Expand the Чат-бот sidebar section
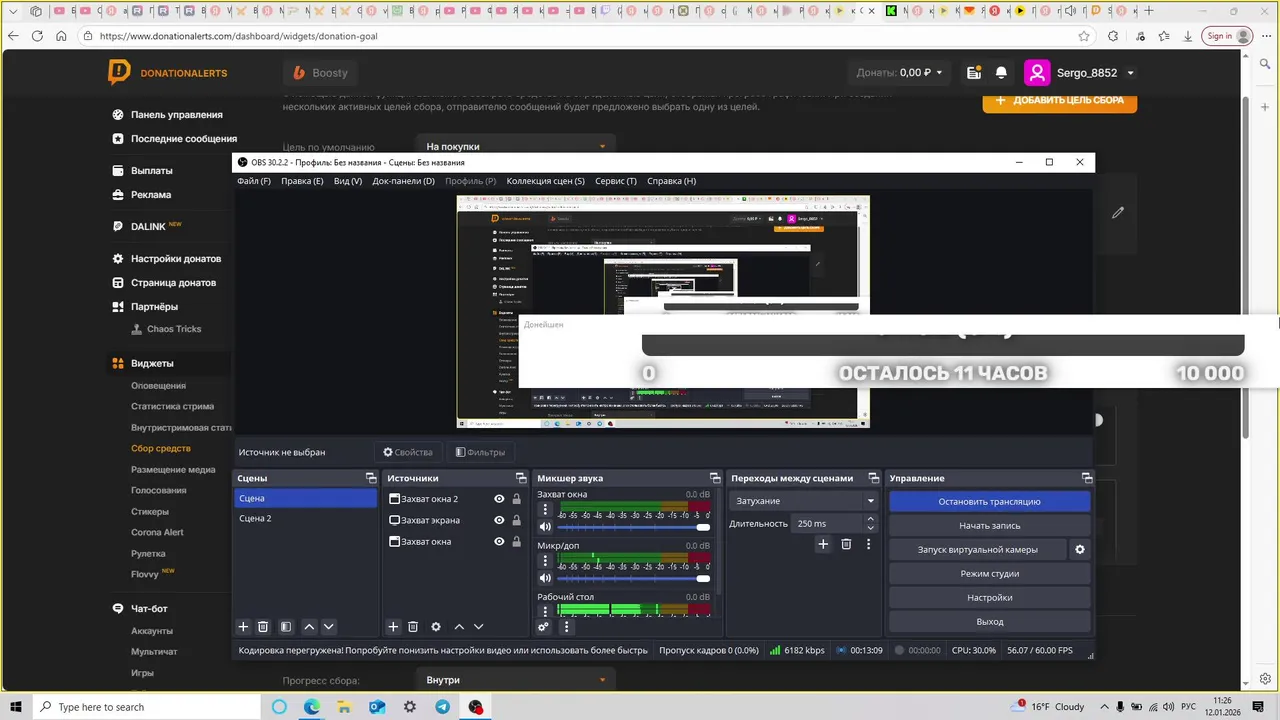Viewport: 1280px width, 720px height. tap(149, 608)
